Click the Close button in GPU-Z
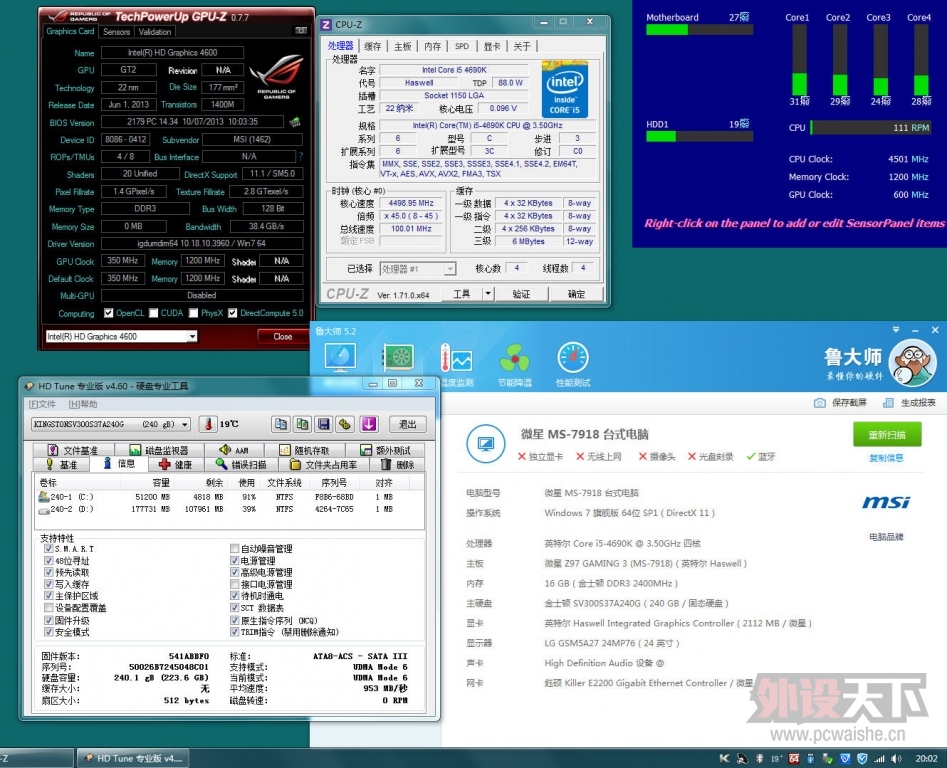Image resolution: width=947 pixels, height=768 pixels. pyautogui.click(x=283, y=336)
